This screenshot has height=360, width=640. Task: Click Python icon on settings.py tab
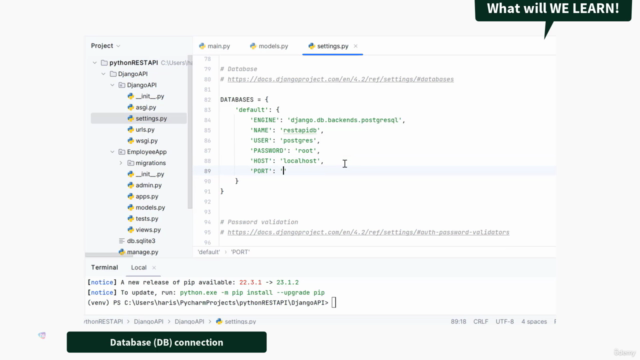(x=311, y=46)
